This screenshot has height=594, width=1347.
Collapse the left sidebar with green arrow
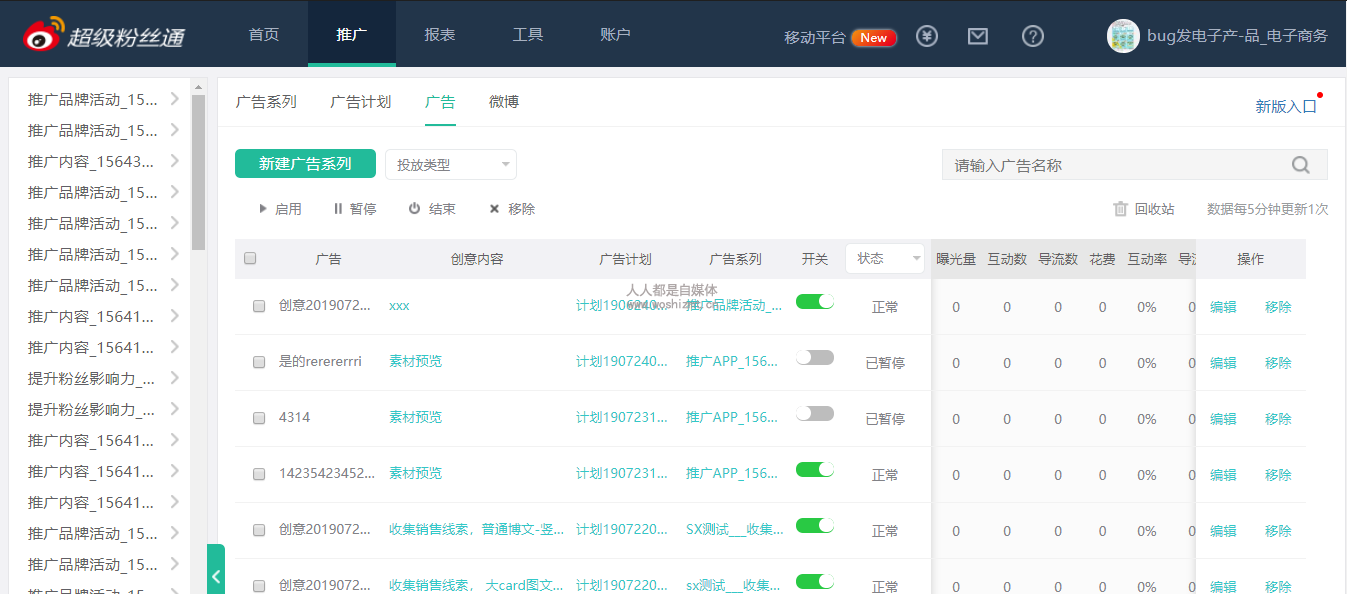[216, 576]
